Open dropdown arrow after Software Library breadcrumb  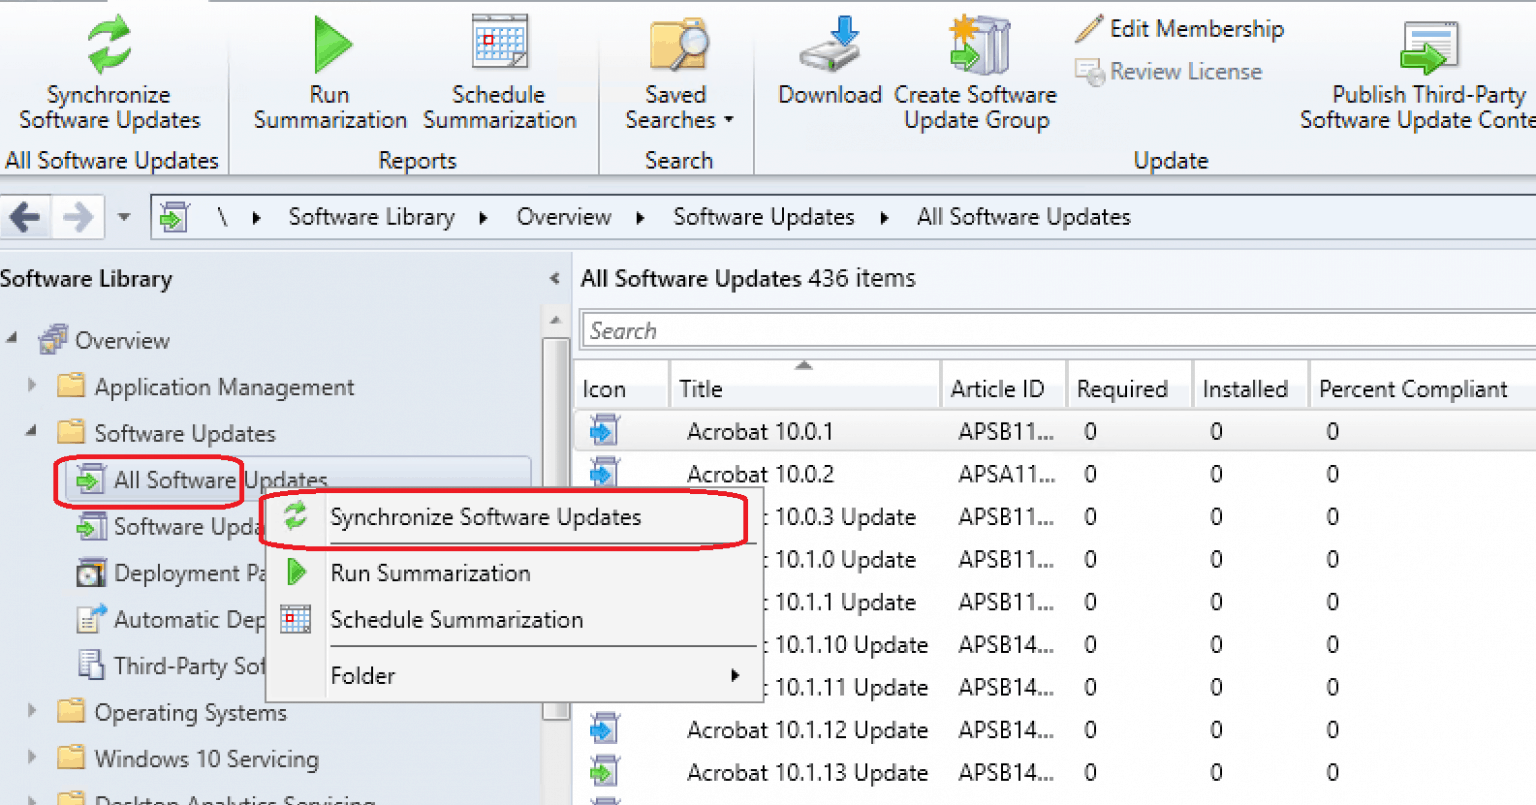(x=484, y=218)
